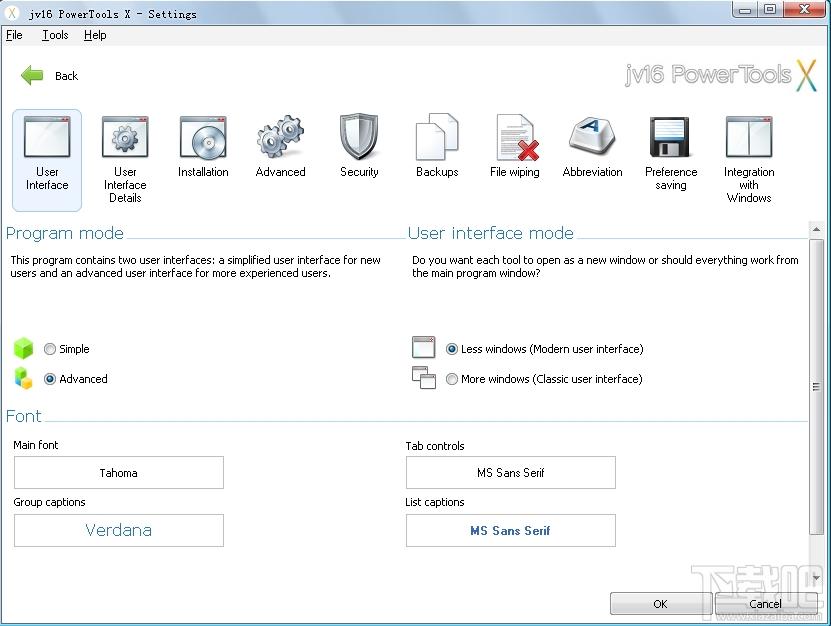
Task: Open the Advanced settings gears icon
Action: point(280,137)
